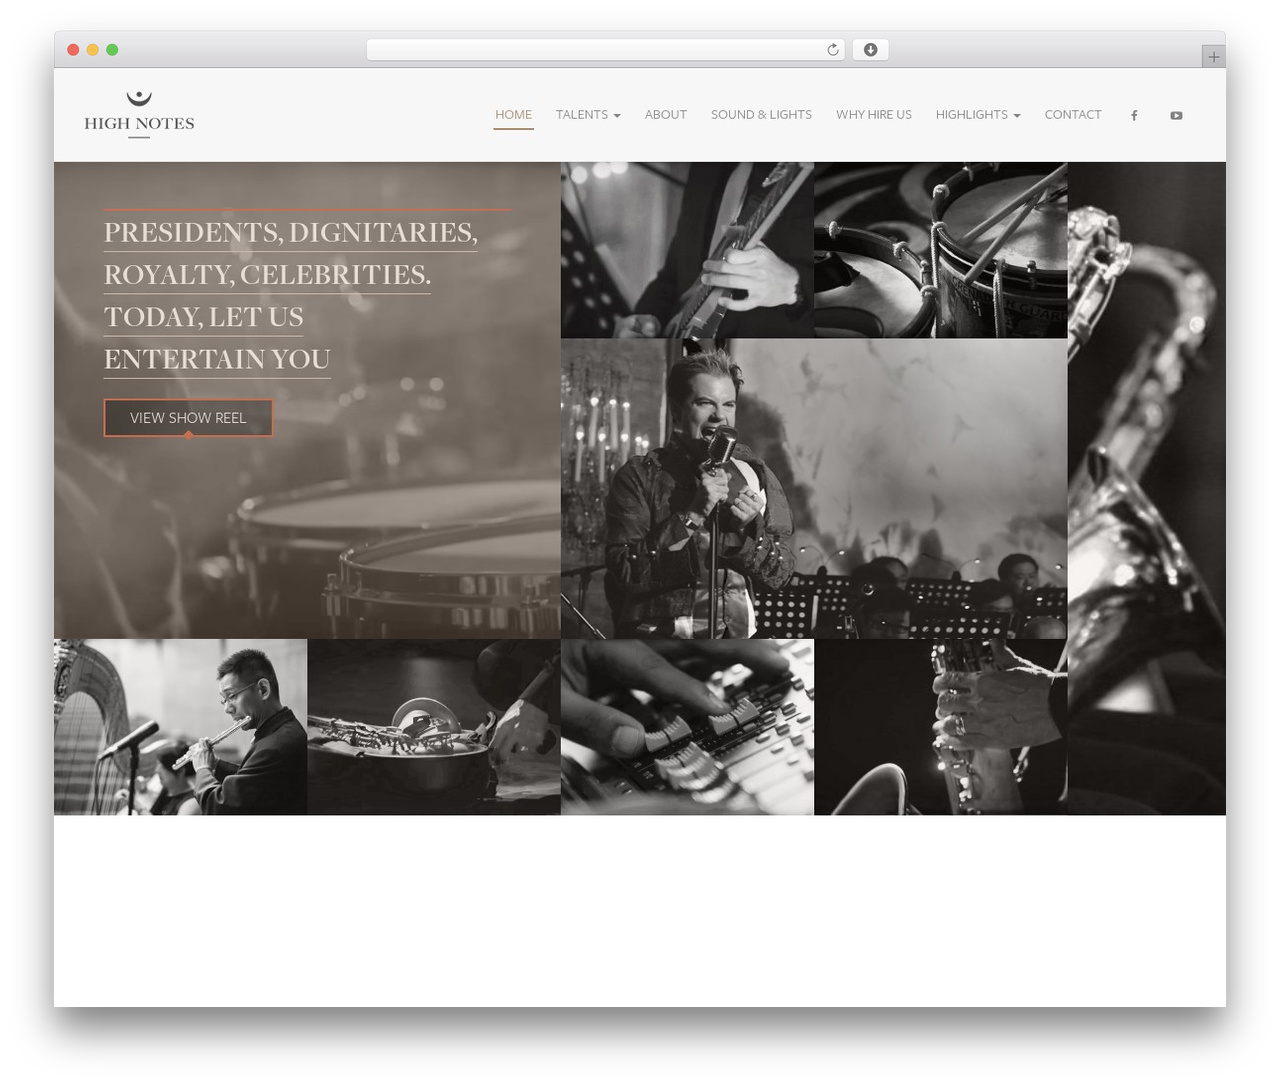Click the browser download icon
Image resolution: width=1280 pixels, height=1084 pixels.
click(870, 50)
